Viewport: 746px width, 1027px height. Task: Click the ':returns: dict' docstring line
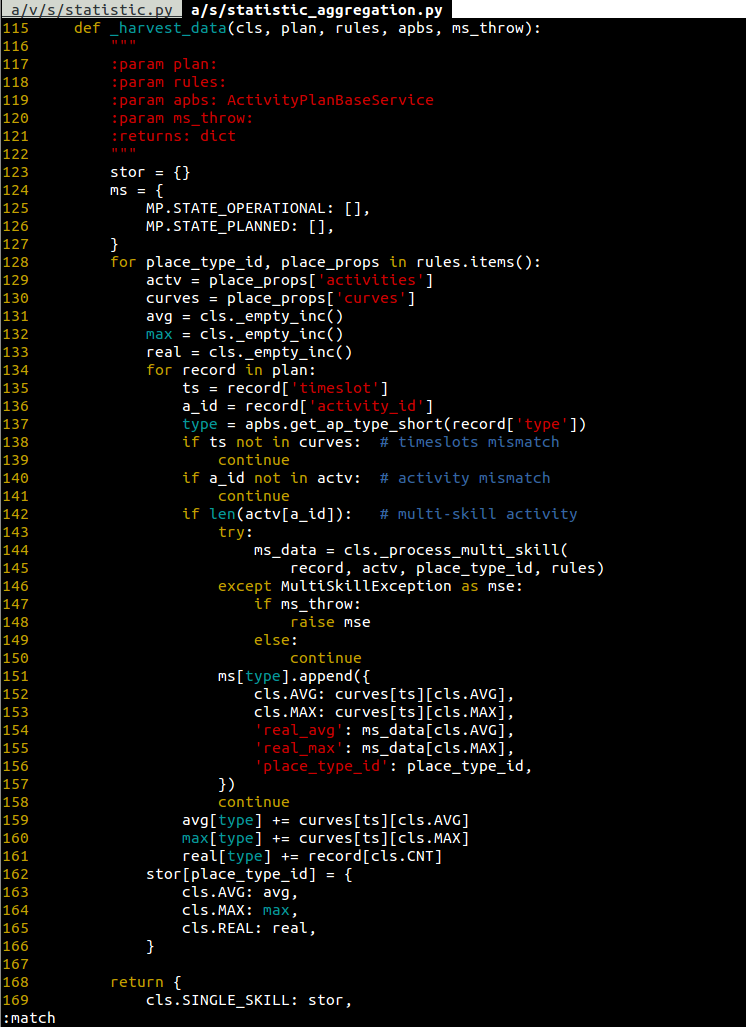click(x=173, y=136)
